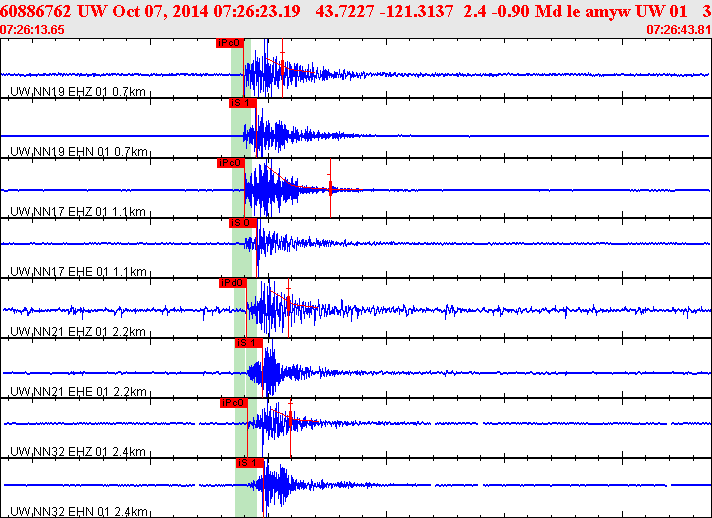Click the iPc0 pick flag on NN19 EHZ
Image resolution: width=712 pixels, height=518 pixels.
point(230,43)
